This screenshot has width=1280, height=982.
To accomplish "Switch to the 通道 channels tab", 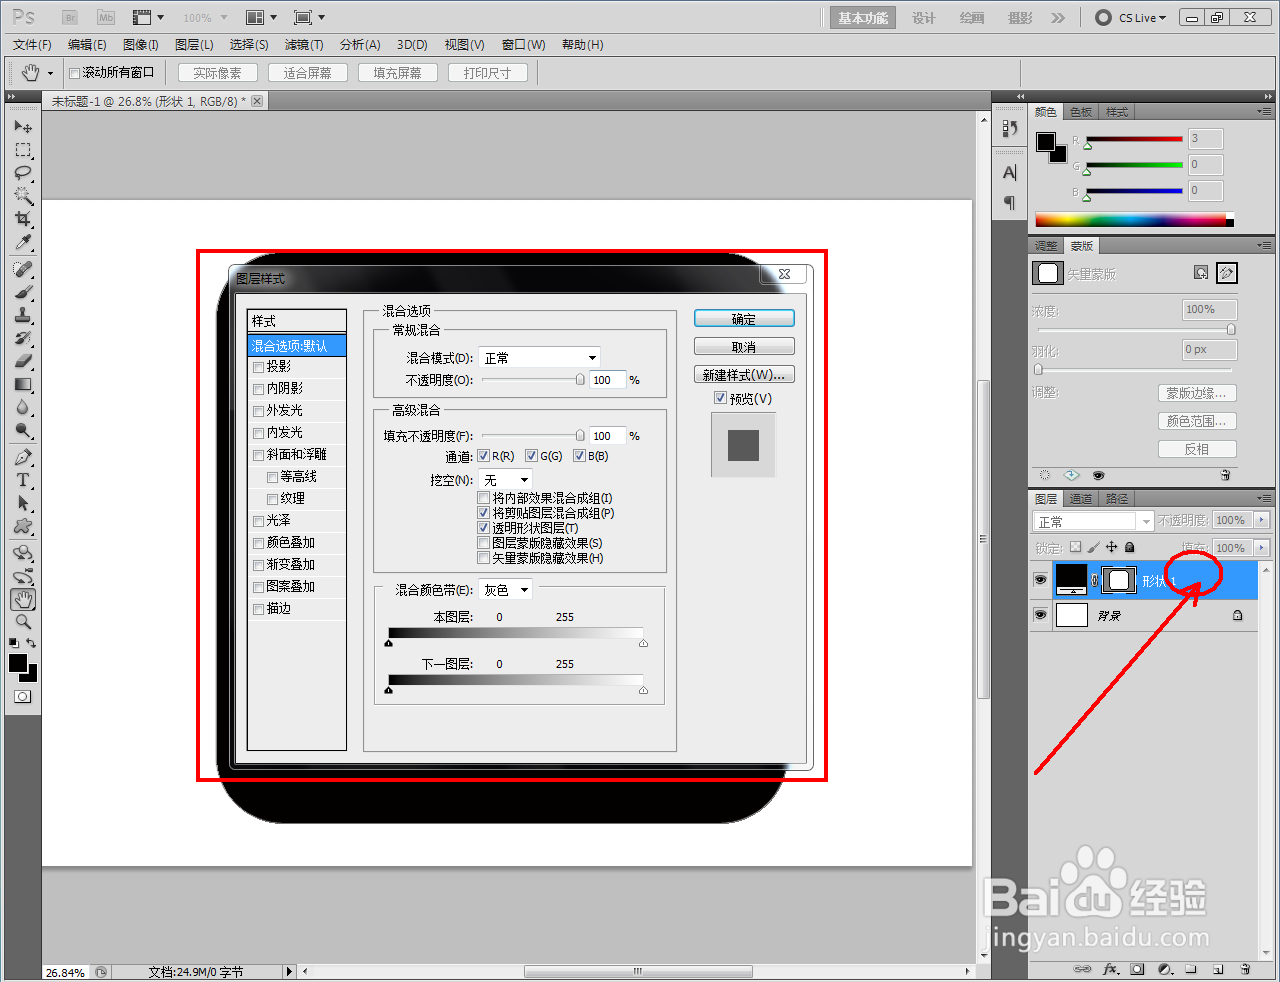I will (1081, 498).
